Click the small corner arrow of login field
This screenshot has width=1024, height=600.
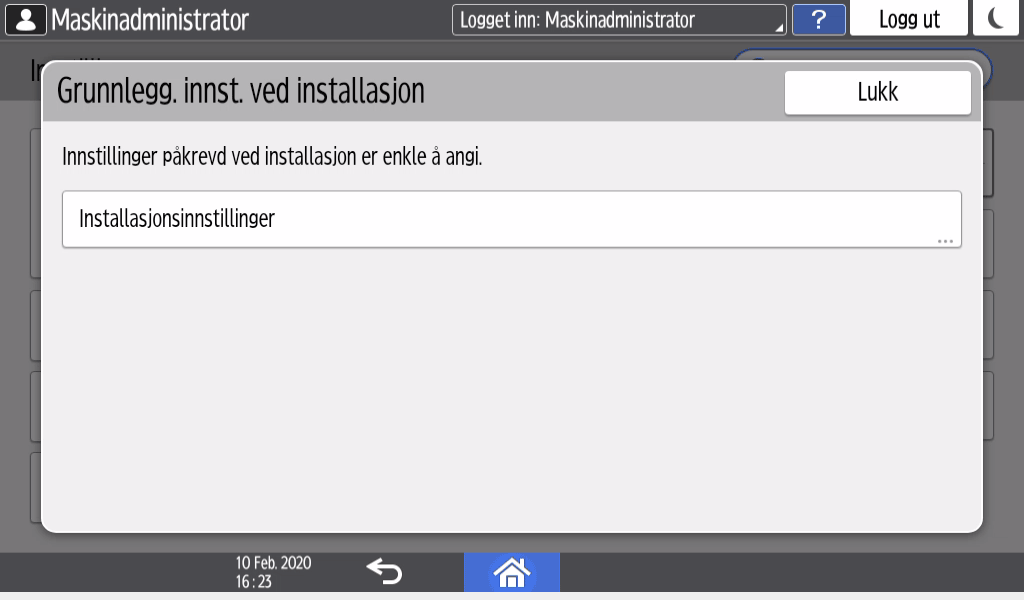pos(779,28)
